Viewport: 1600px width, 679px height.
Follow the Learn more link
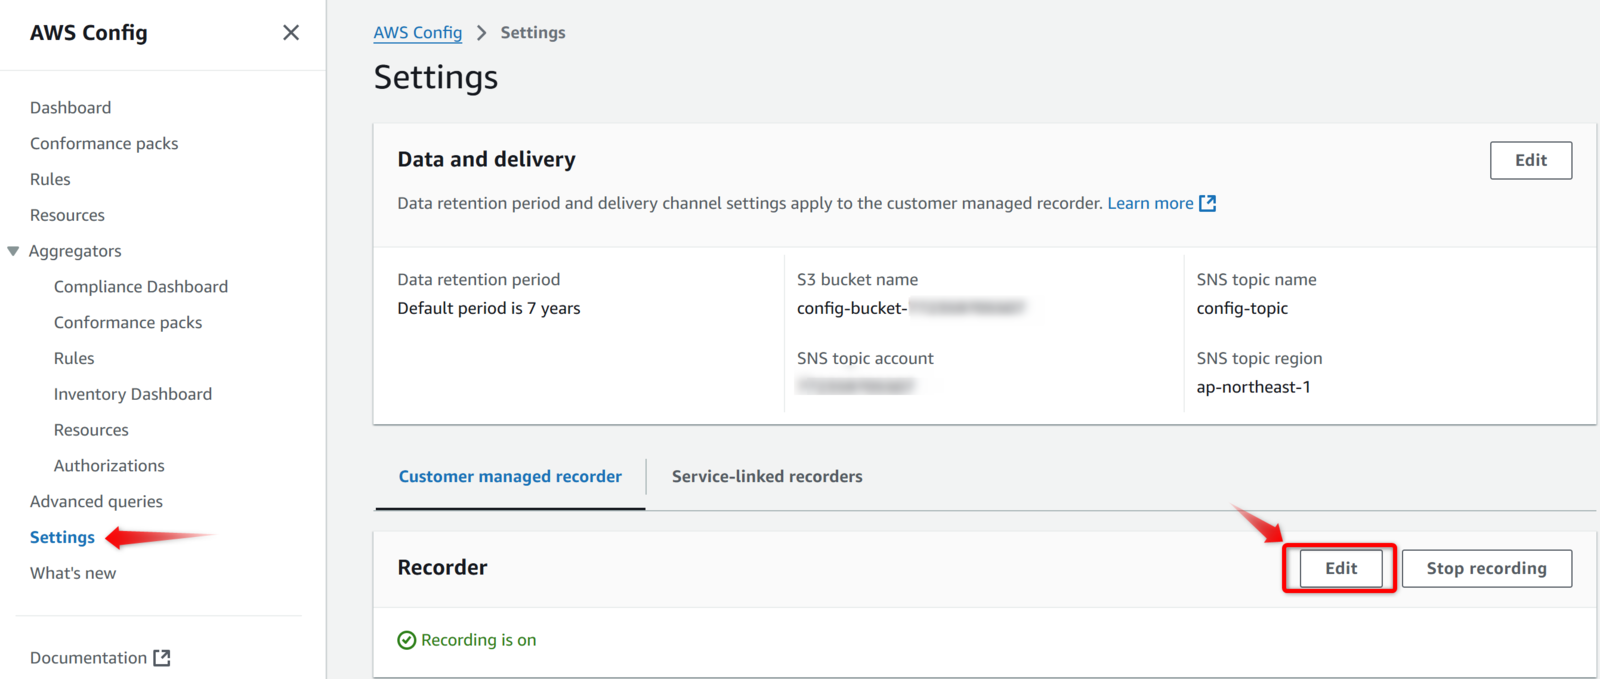pyautogui.click(x=1150, y=203)
